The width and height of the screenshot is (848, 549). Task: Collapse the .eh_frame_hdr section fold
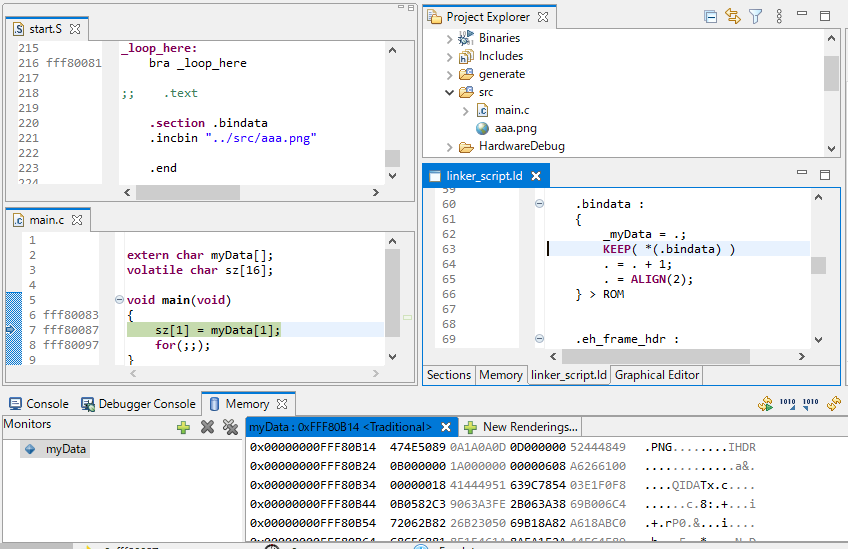pos(539,339)
